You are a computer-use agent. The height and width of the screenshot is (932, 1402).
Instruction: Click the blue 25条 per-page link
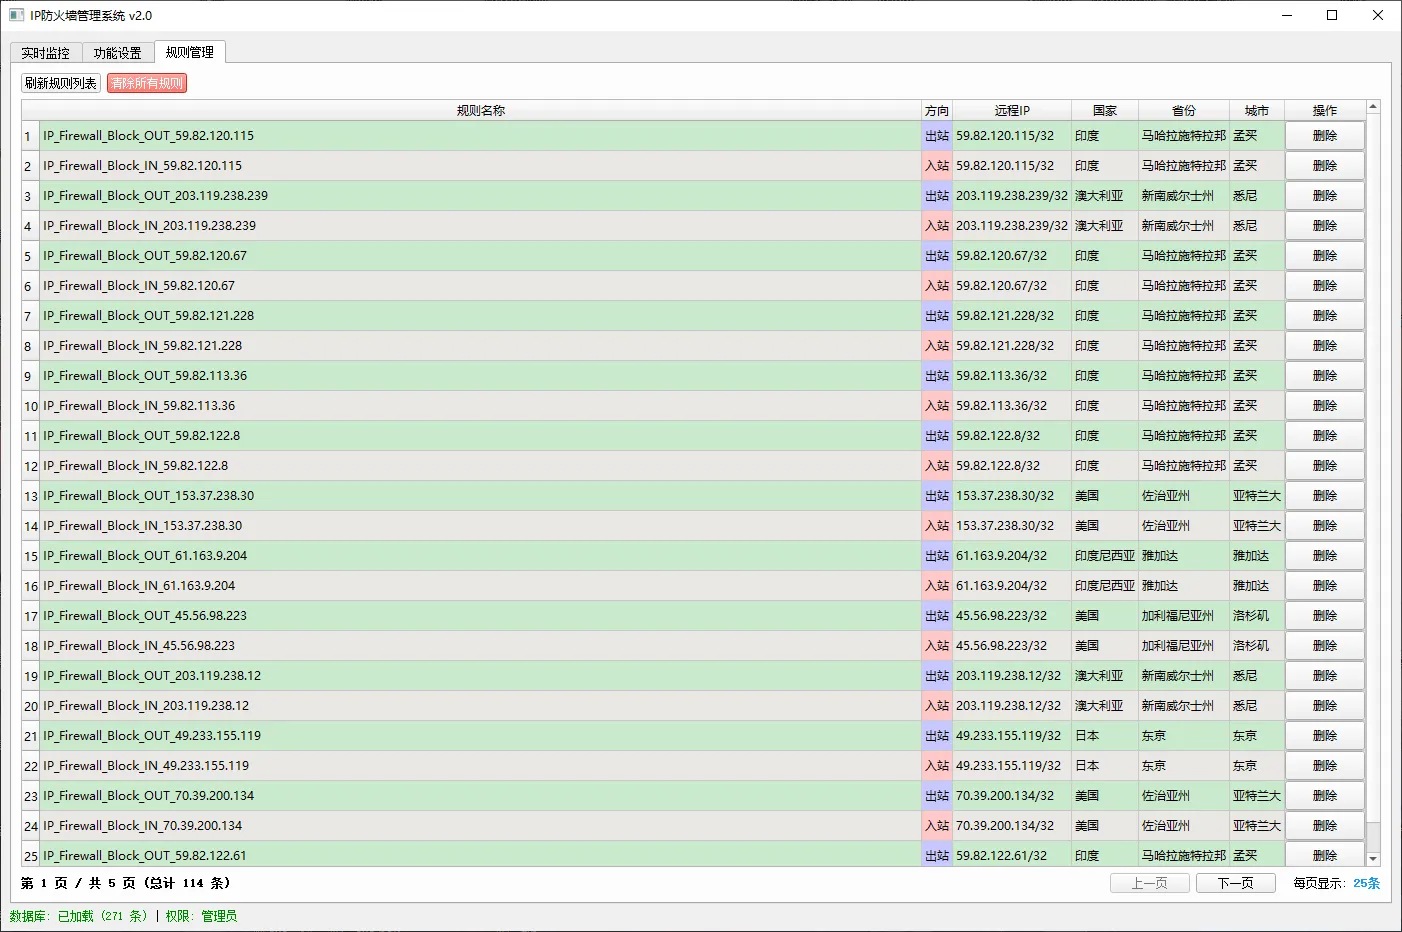point(1367,883)
